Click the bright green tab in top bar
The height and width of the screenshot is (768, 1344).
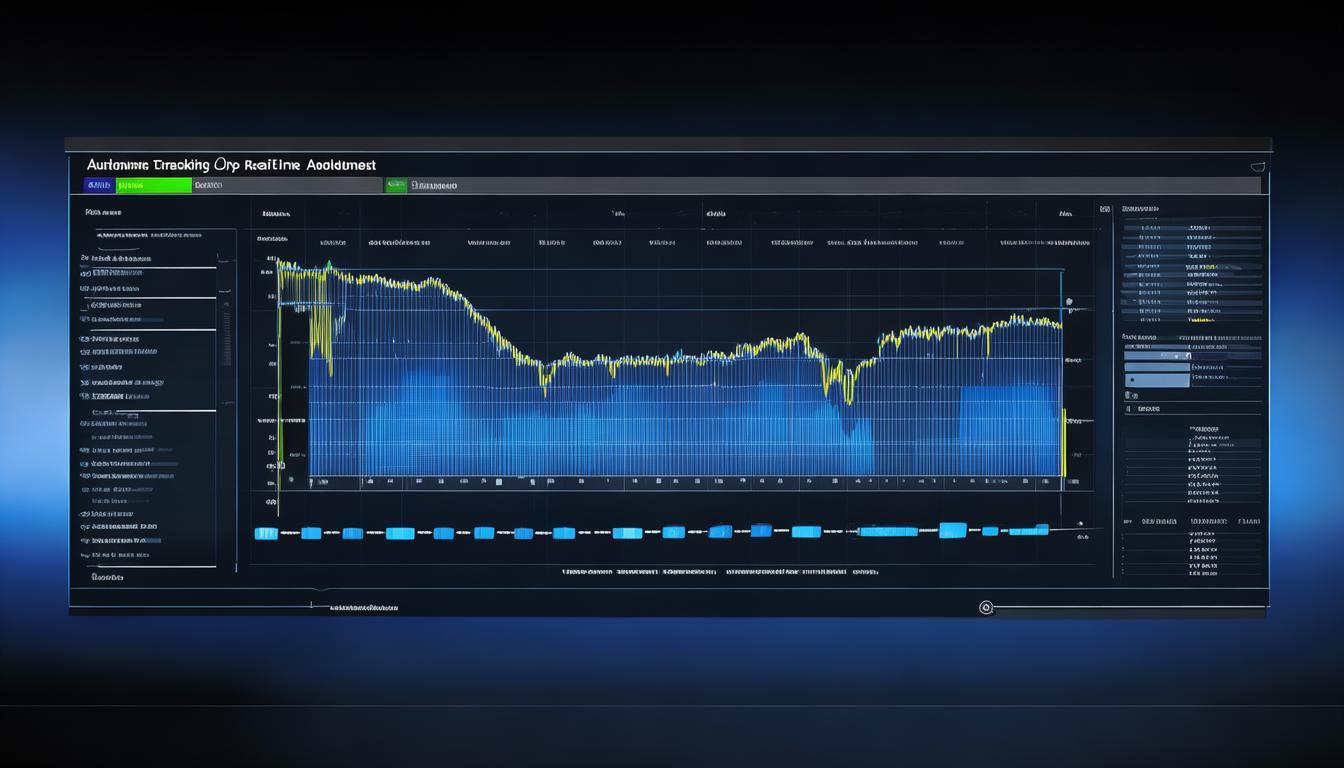153,185
